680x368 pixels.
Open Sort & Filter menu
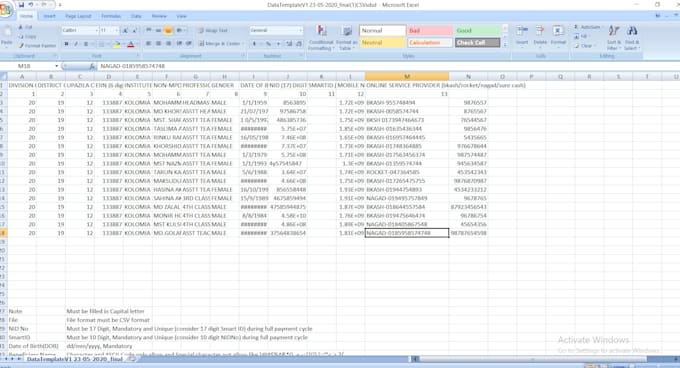(x=614, y=37)
